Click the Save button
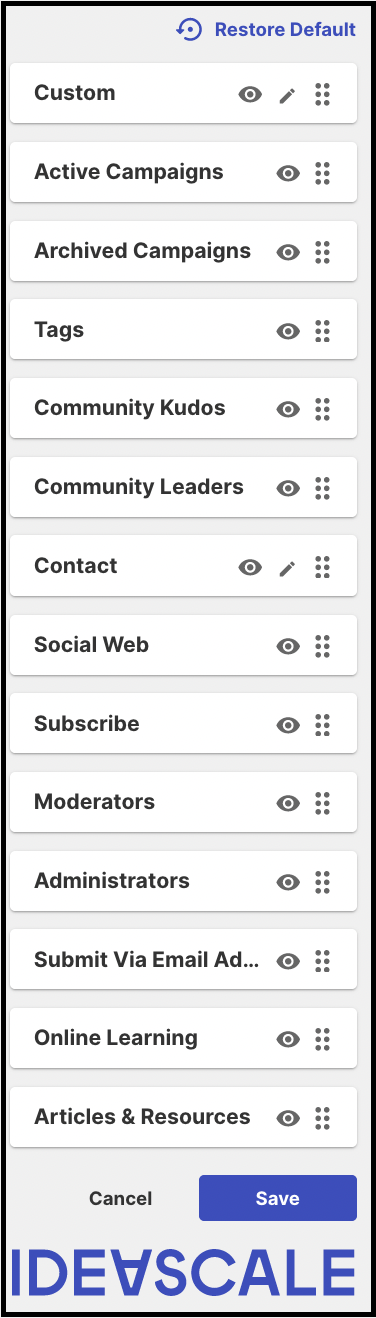Viewport: 376px width, 1318px height. [278, 1198]
